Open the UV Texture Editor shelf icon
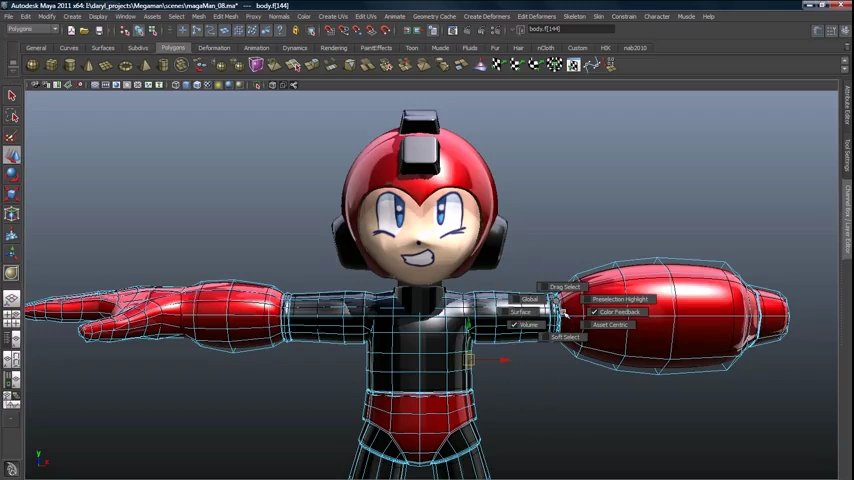The width and height of the screenshot is (854, 480). click(574, 65)
